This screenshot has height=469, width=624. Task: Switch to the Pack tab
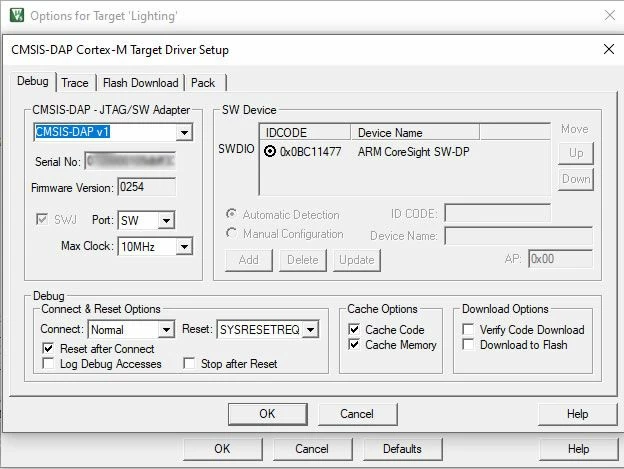click(x=203, y=83)
